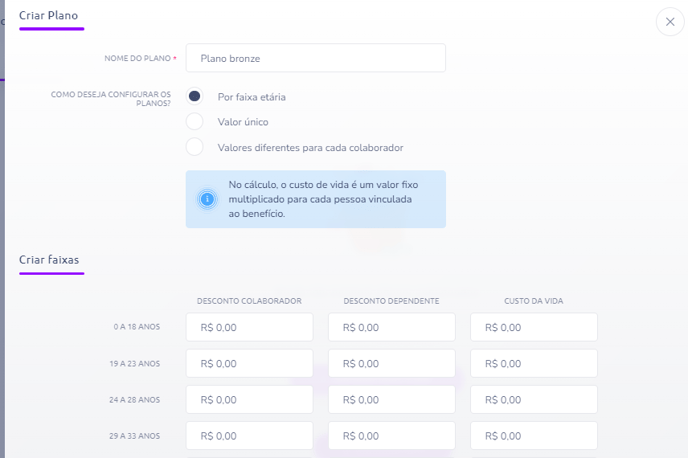Edit the Nome do Plano field

coord(315,58)
